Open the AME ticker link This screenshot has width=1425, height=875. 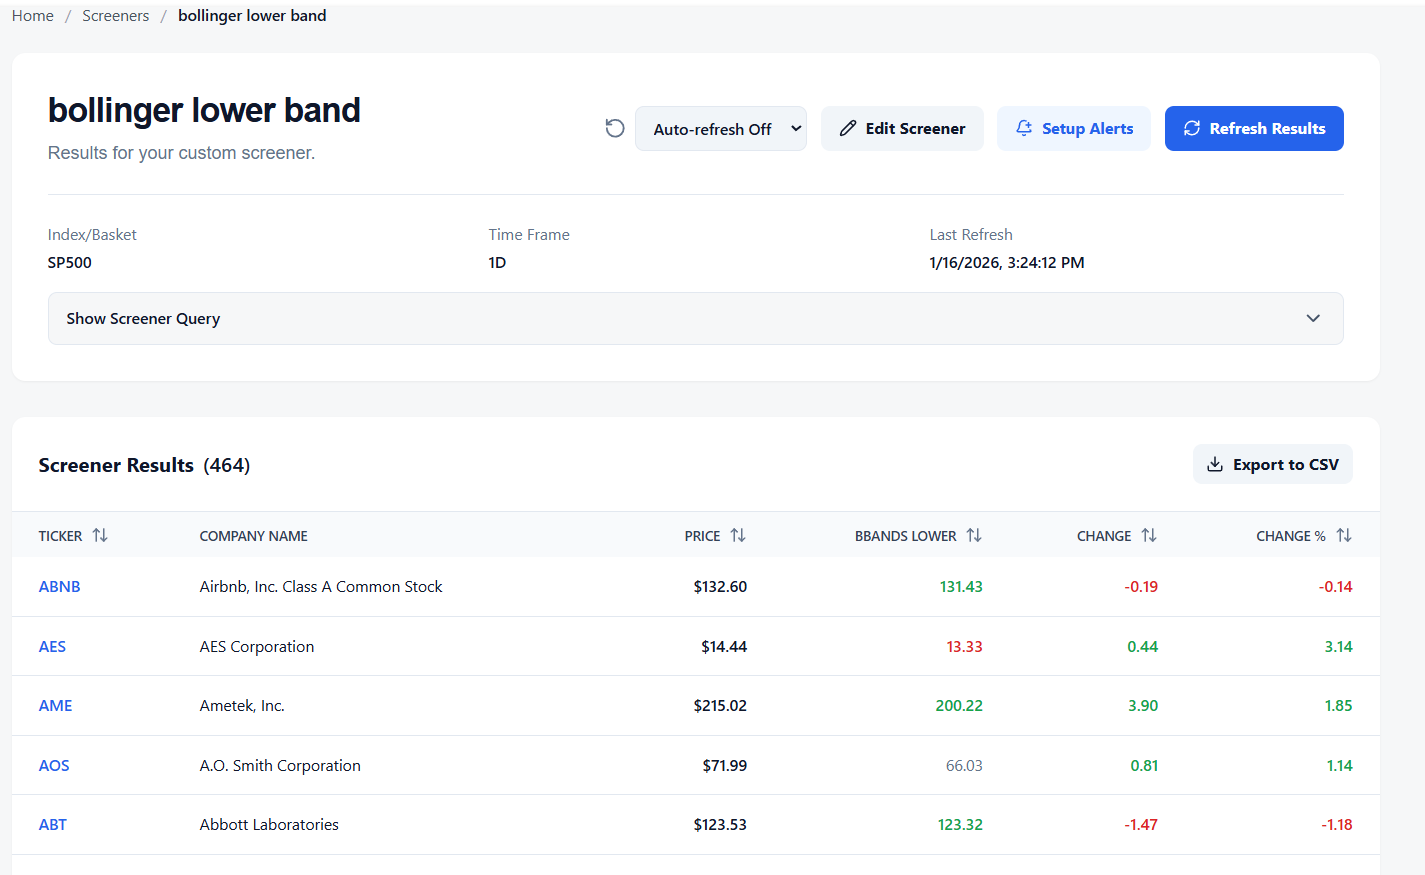pos(55,706)
